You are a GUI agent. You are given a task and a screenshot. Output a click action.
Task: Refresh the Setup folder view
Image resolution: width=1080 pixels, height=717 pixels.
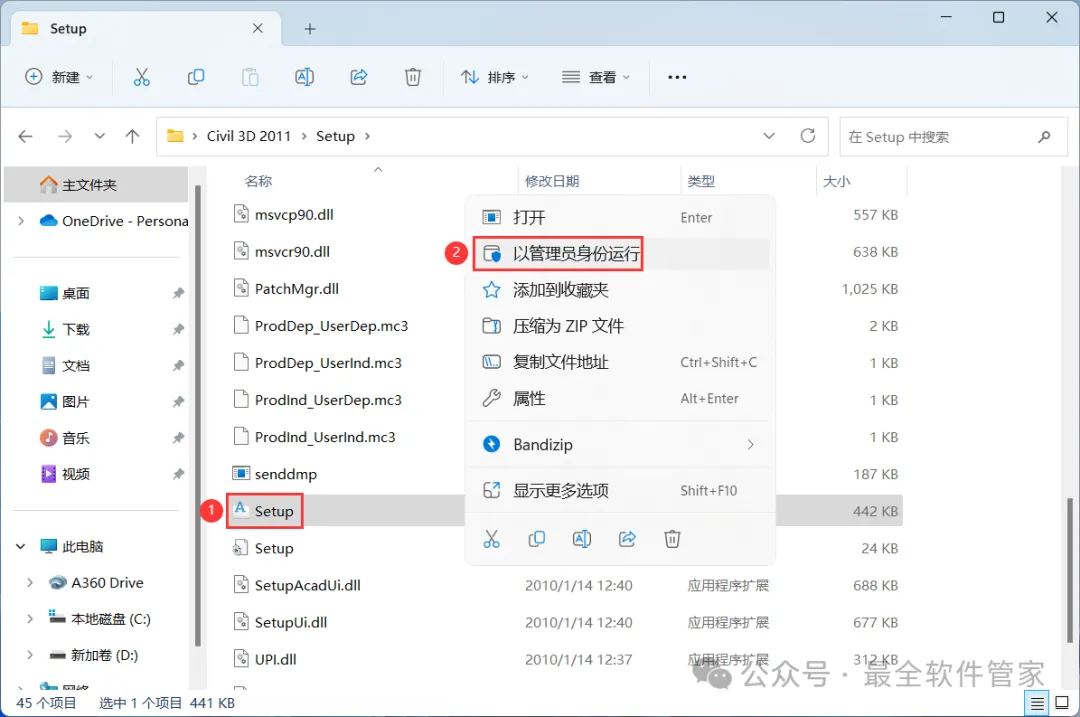click(x=808, y=136)
